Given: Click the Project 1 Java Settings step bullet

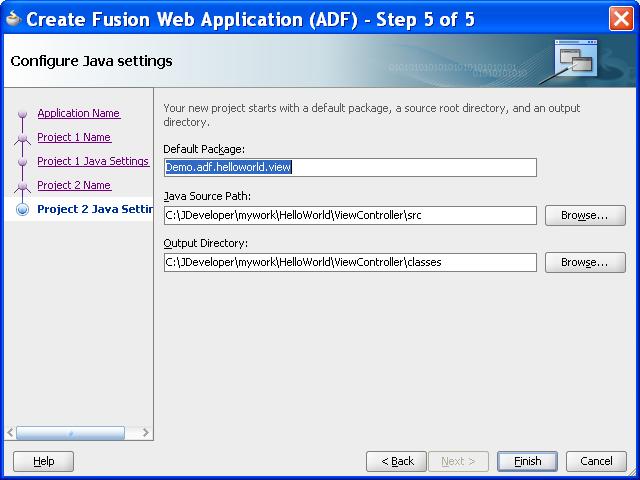Looking at the screenshot, I should click(22, 162).
